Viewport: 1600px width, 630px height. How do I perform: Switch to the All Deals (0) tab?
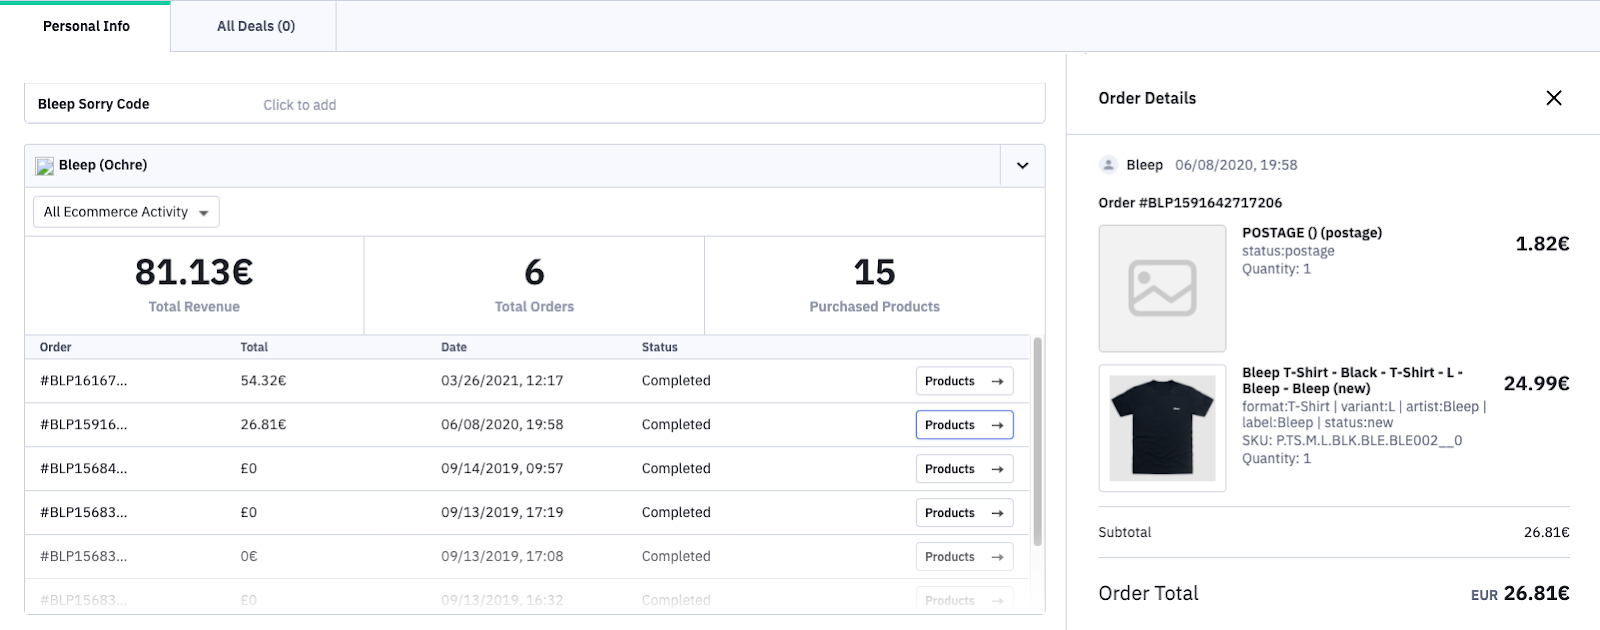256,26
